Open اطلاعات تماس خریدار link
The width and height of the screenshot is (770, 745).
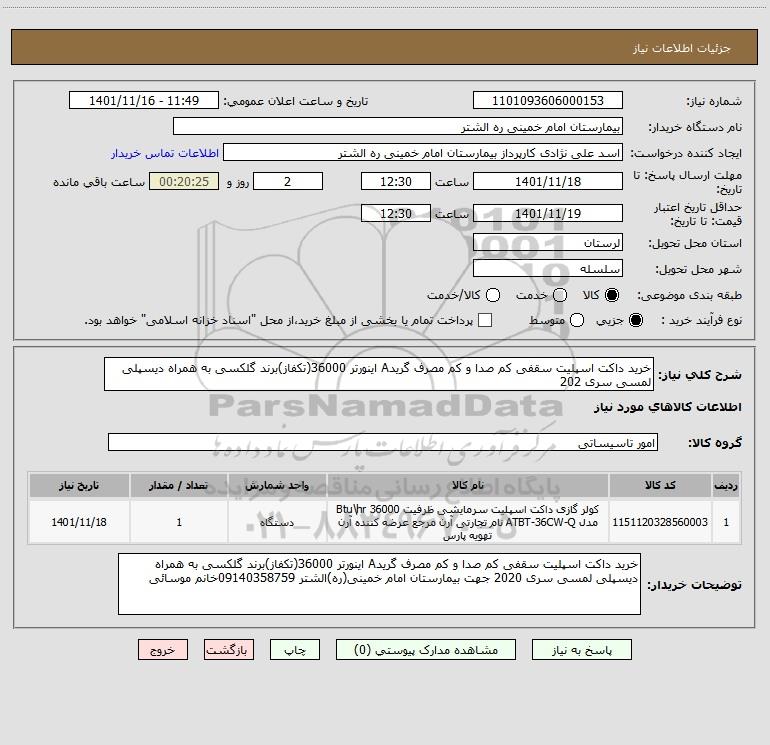pos(165,153)
